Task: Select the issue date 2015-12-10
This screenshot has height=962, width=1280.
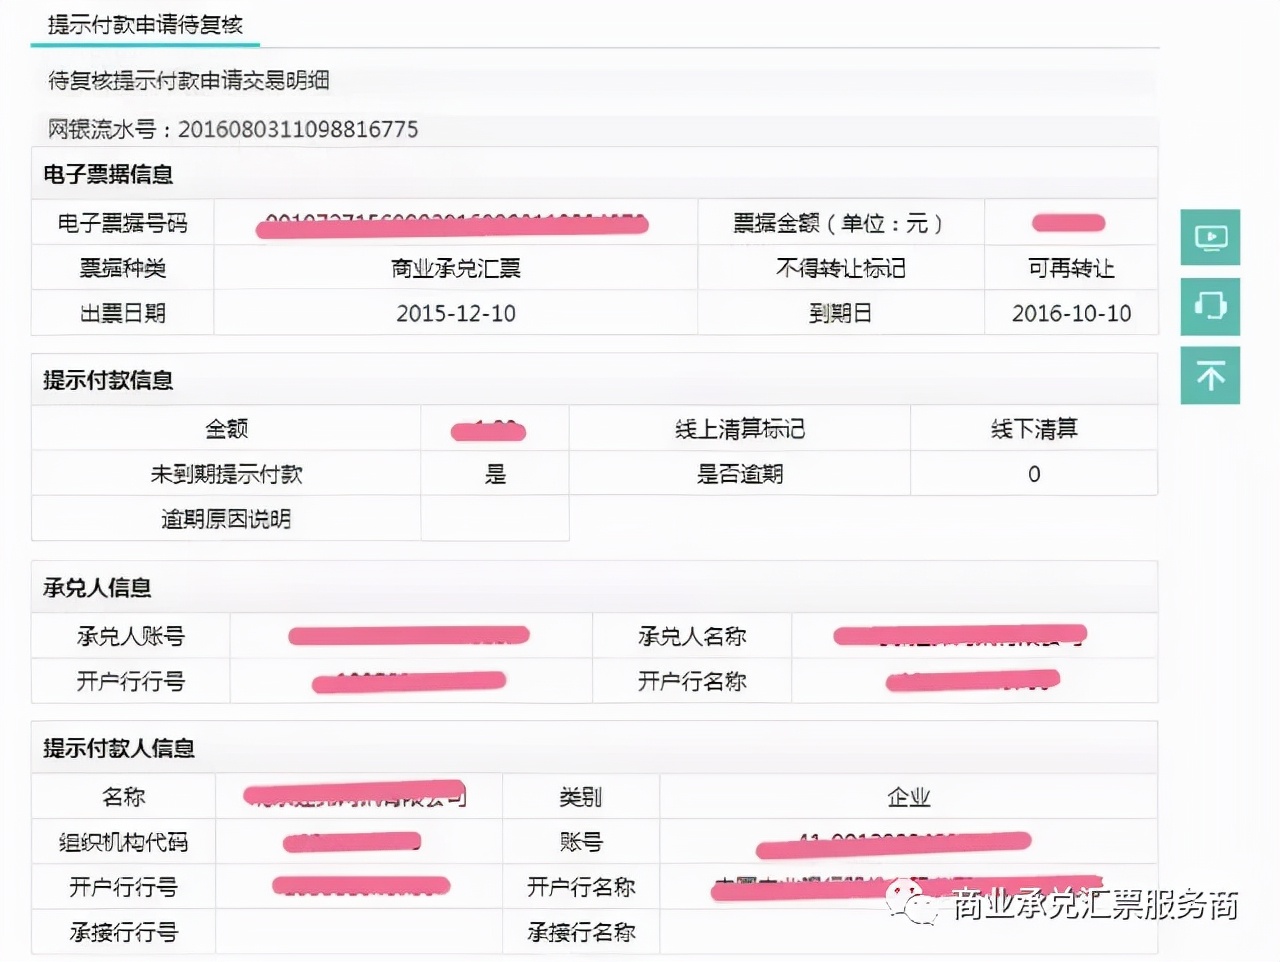Action: 455,313
